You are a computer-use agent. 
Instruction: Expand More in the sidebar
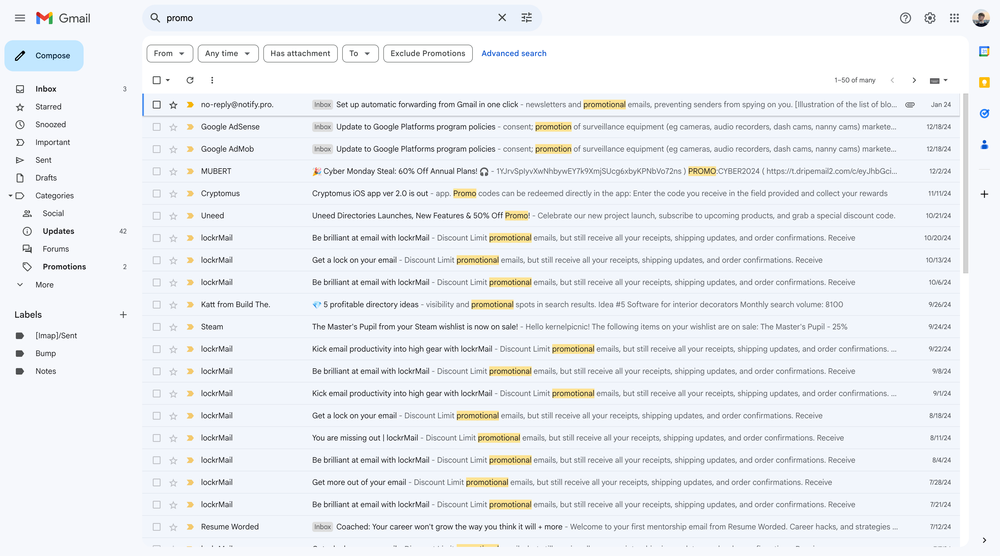click(x=45, y=285)
